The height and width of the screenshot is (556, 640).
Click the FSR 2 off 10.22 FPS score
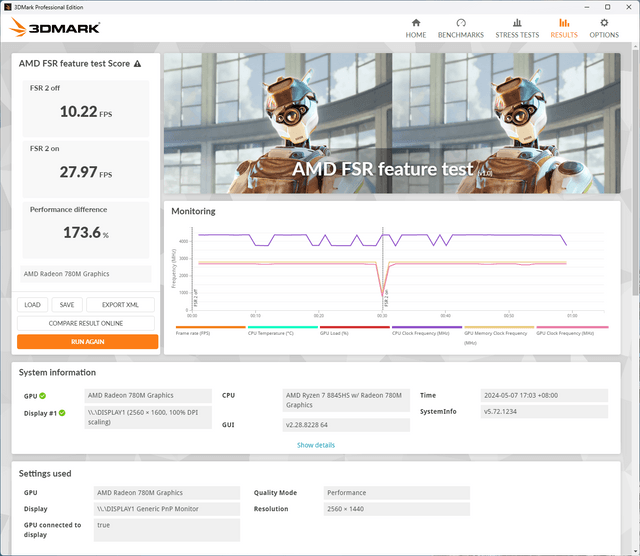coord(86,111)
